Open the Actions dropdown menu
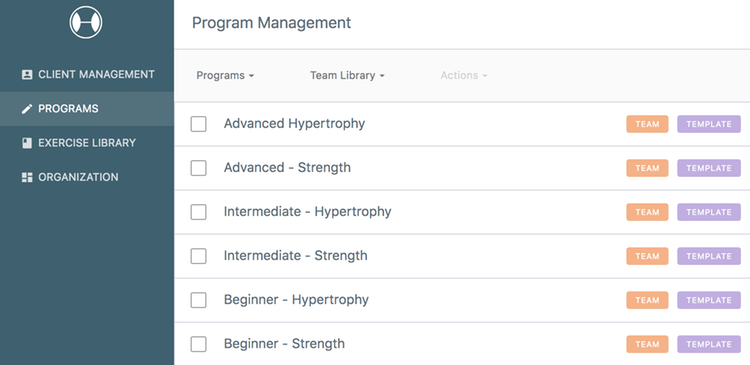Image resolution: width=750 pixels, height=365 pixels. click(464, 76)
